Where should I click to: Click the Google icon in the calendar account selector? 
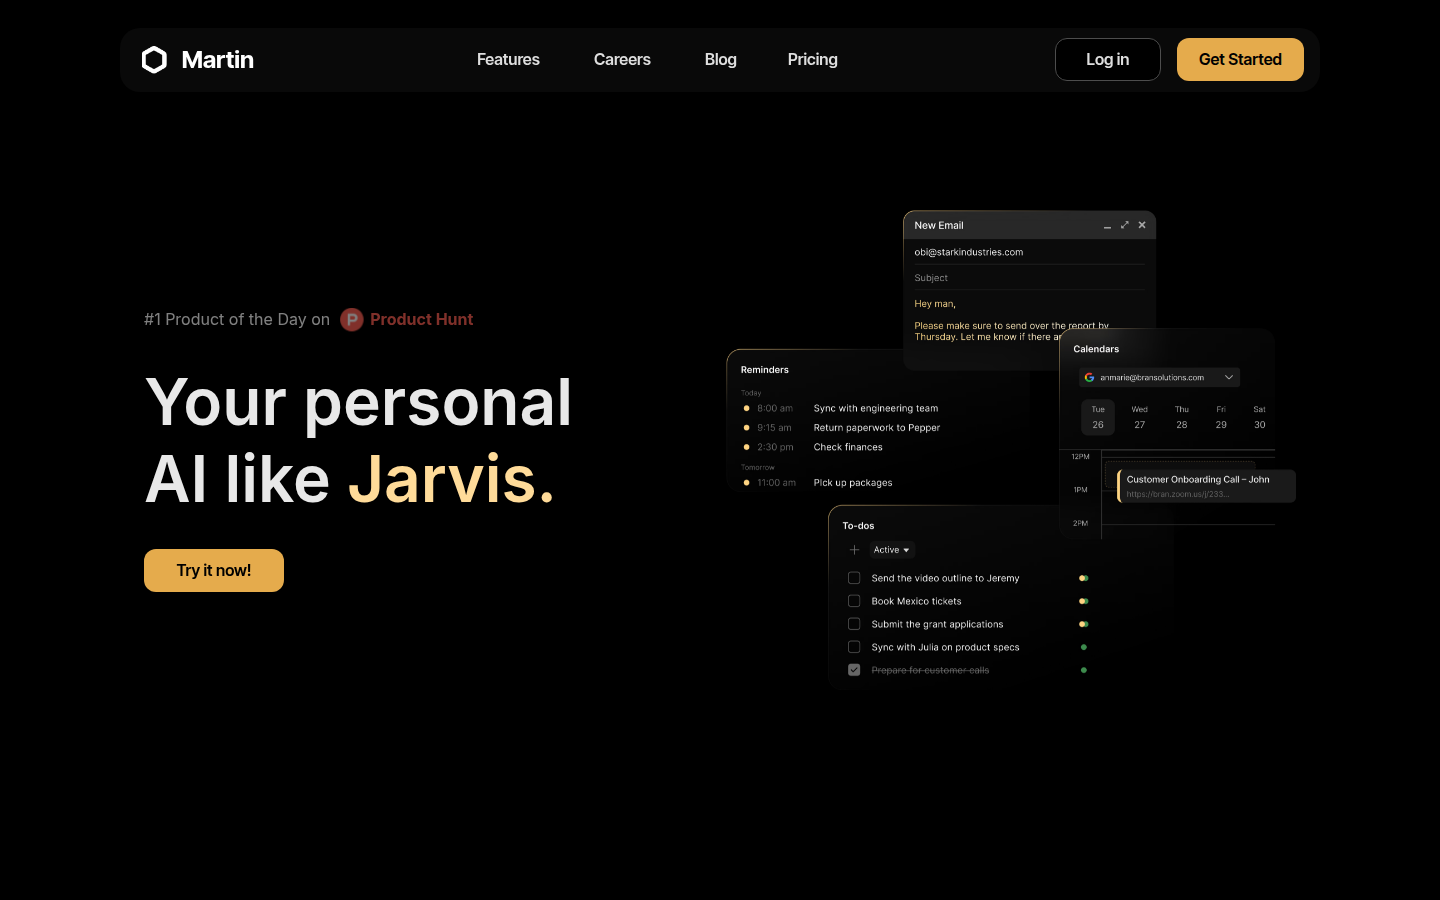click(1089, 377)
